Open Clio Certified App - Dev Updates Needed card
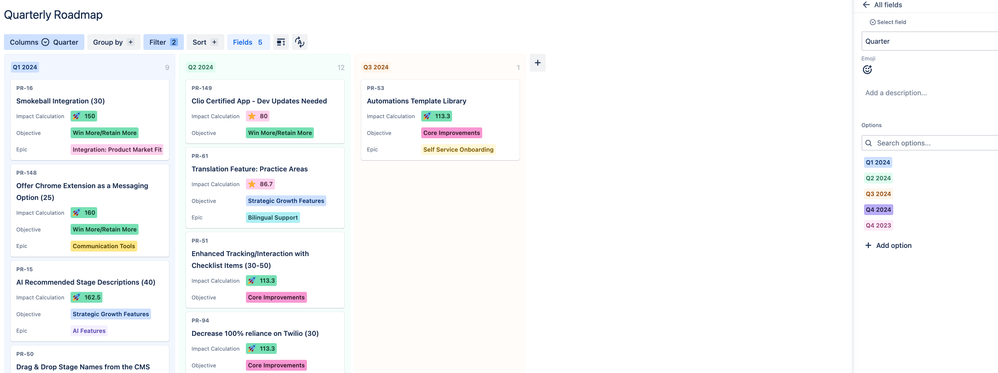Viewport: 998px width, 373px height. pos(265,111)
